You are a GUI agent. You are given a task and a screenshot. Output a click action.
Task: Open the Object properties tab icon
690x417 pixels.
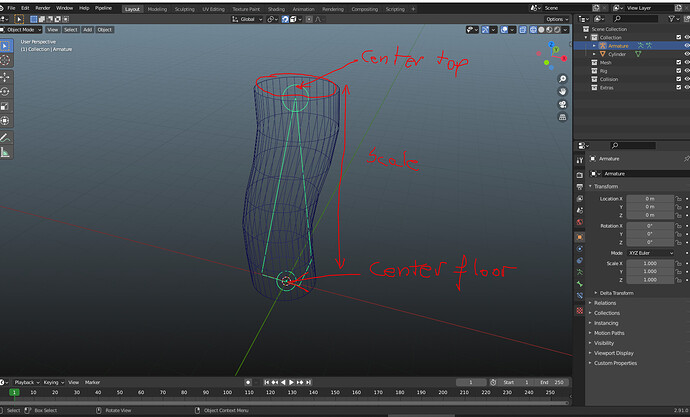(x=580, y=237)
